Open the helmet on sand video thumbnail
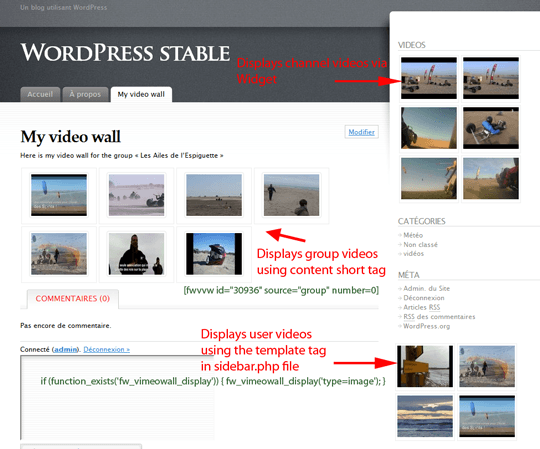Image resolution: width=540 pixels, height=449 pixels. click(214, 254)
